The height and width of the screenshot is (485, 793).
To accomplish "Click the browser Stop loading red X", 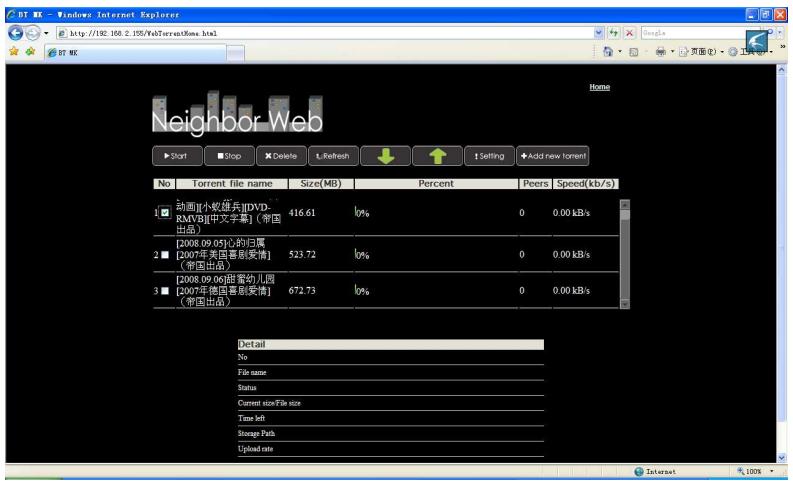I will click(x=629, y=33).
